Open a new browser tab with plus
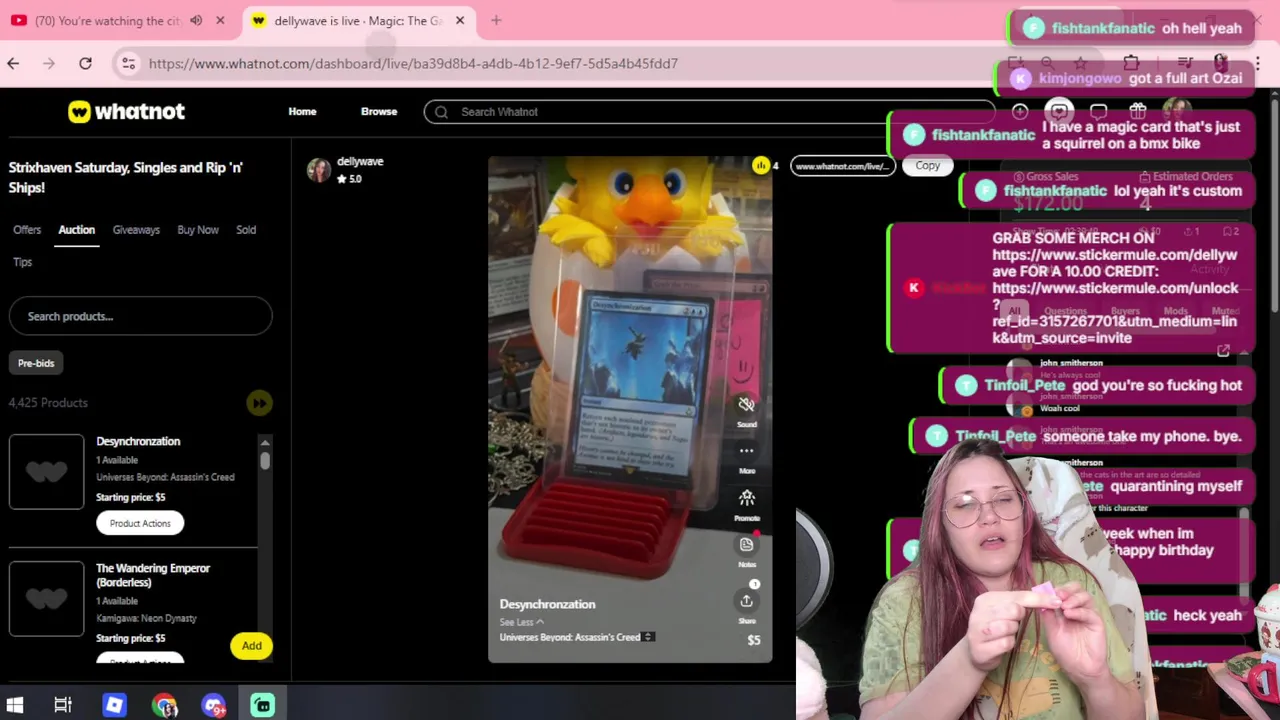 click(496, 20)
